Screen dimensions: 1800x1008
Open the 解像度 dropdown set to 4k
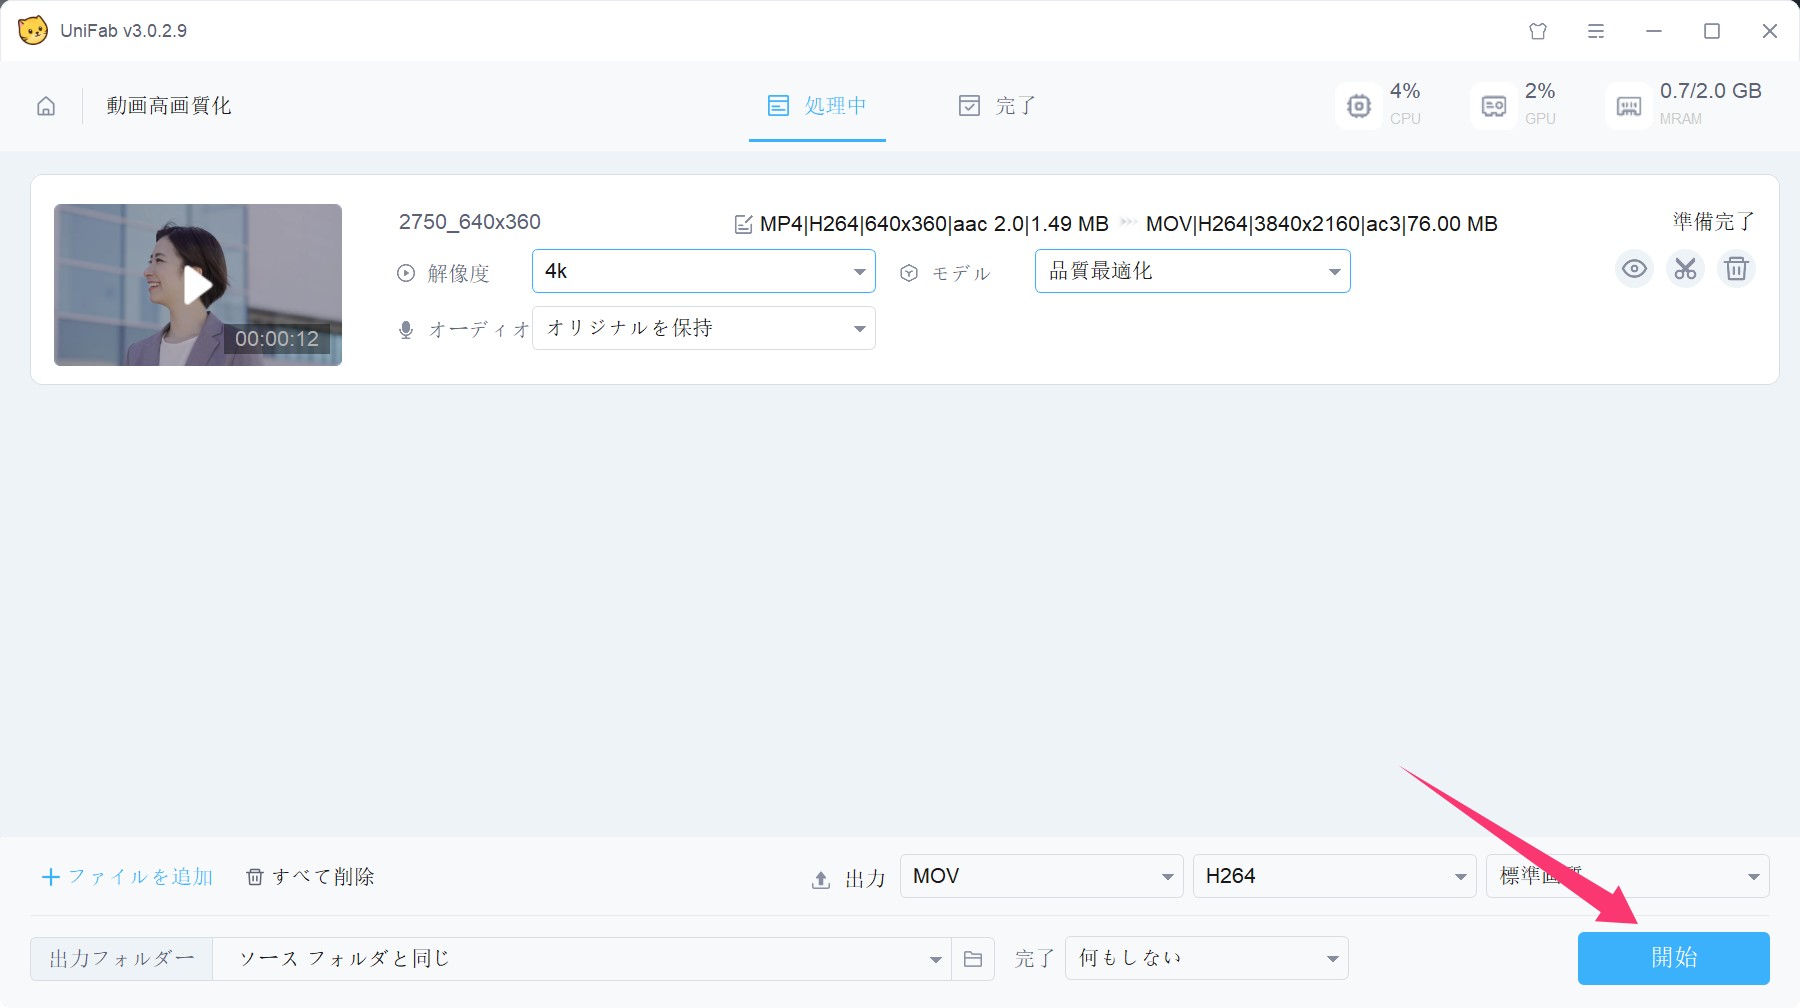[703, 270]
